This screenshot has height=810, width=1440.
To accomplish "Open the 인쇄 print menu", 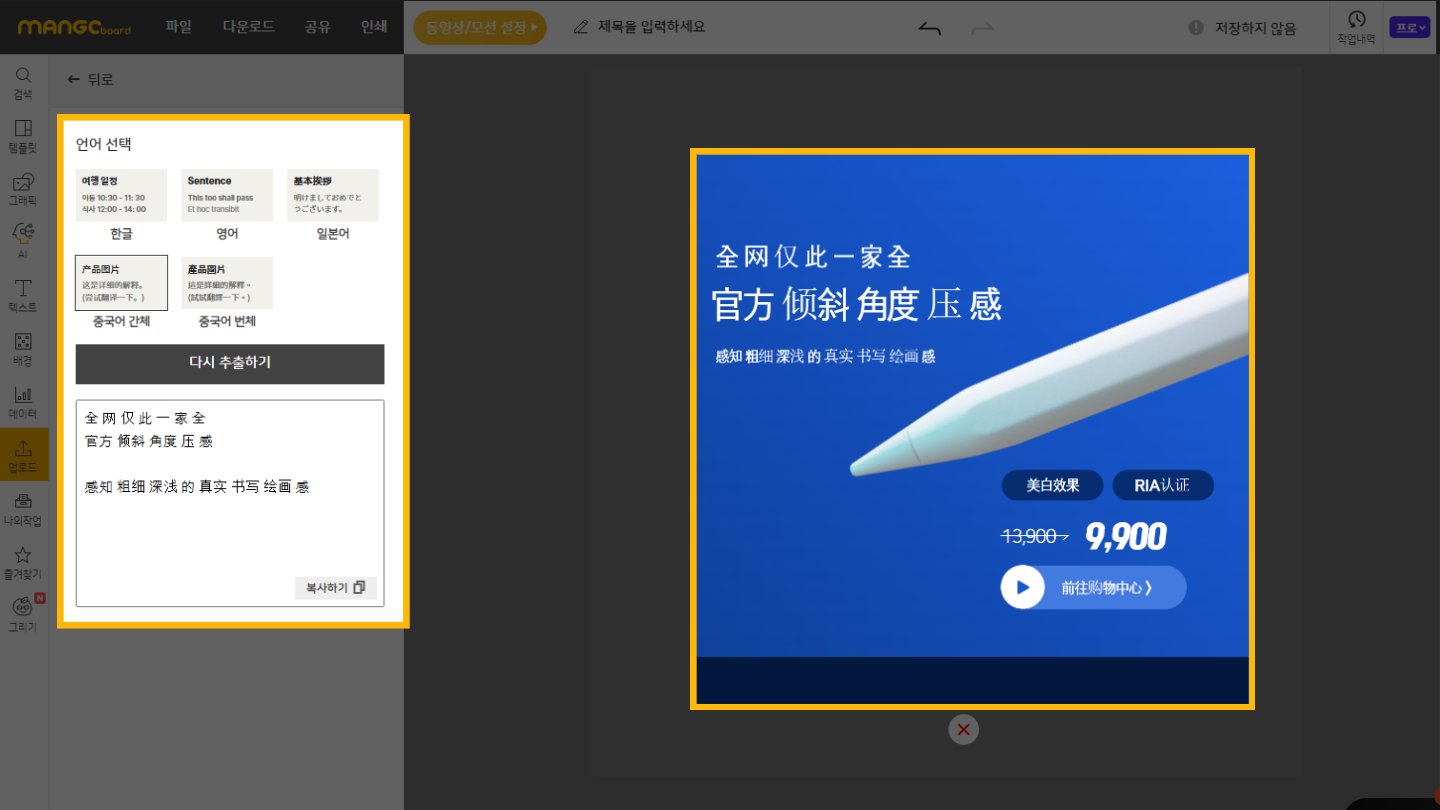I will pyautogui.click(x=374, y=27).
